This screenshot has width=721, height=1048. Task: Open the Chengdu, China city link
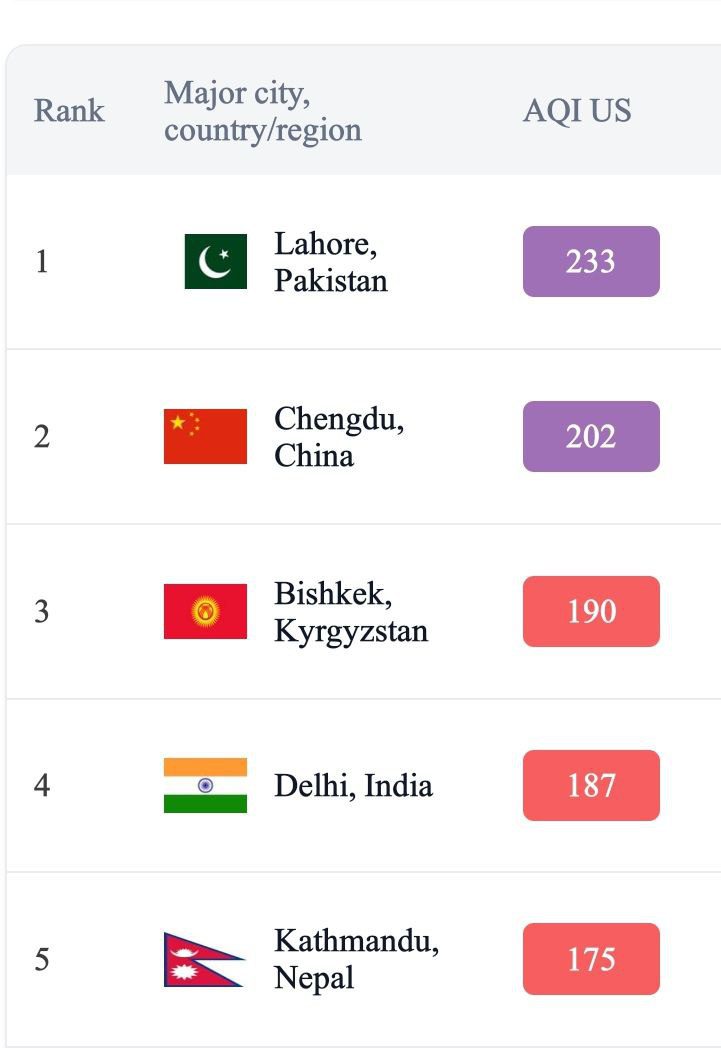(338, 436)
